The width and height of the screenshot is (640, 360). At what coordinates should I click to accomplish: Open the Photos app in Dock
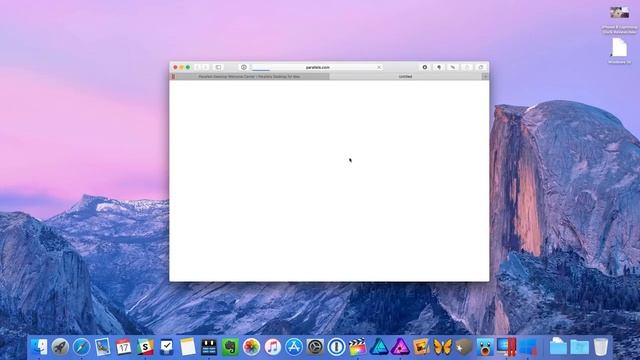[x=251, y=347]
